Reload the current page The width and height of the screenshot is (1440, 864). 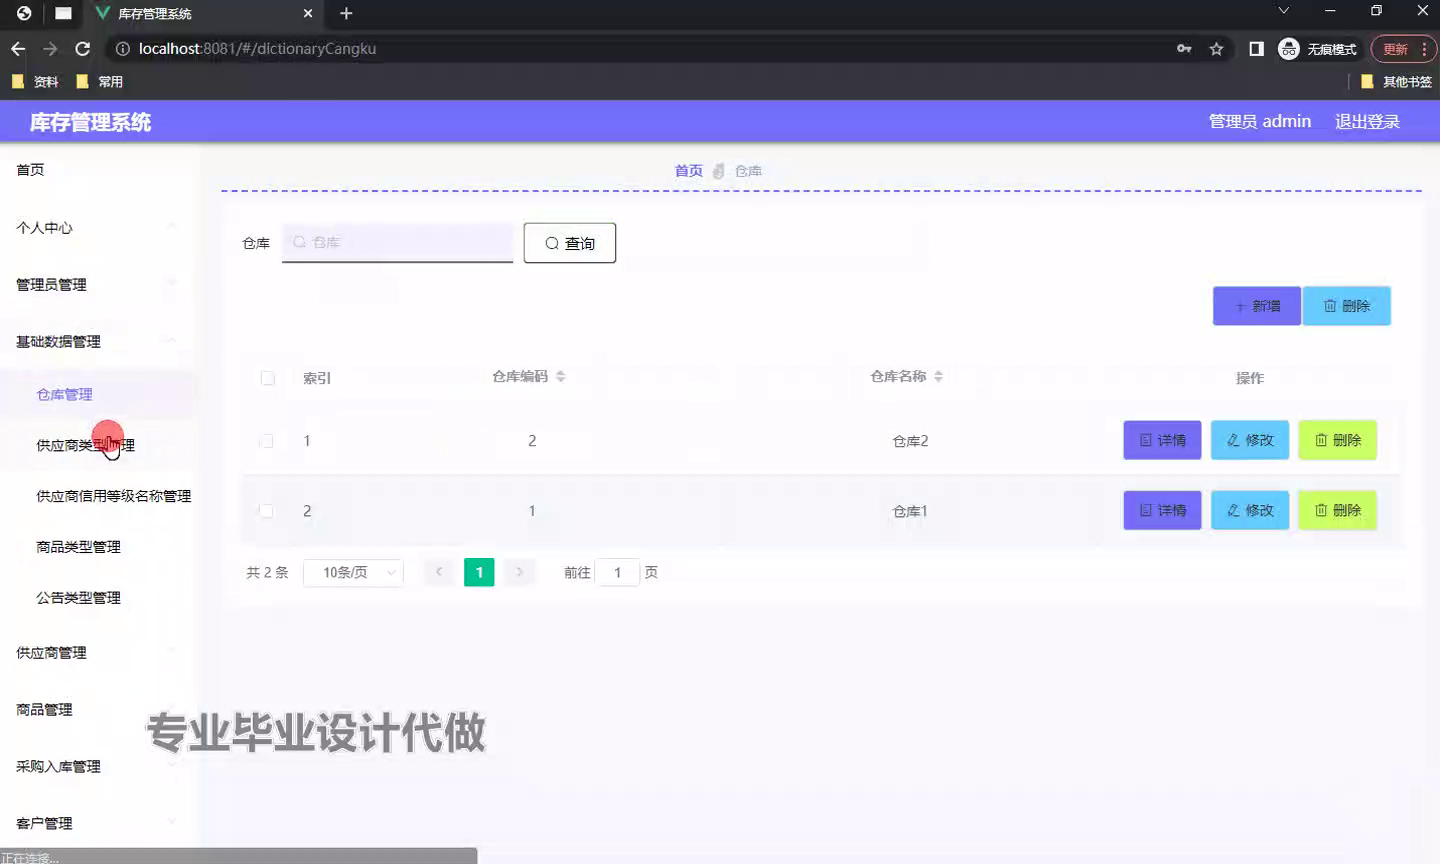click(x=83, y=49)
